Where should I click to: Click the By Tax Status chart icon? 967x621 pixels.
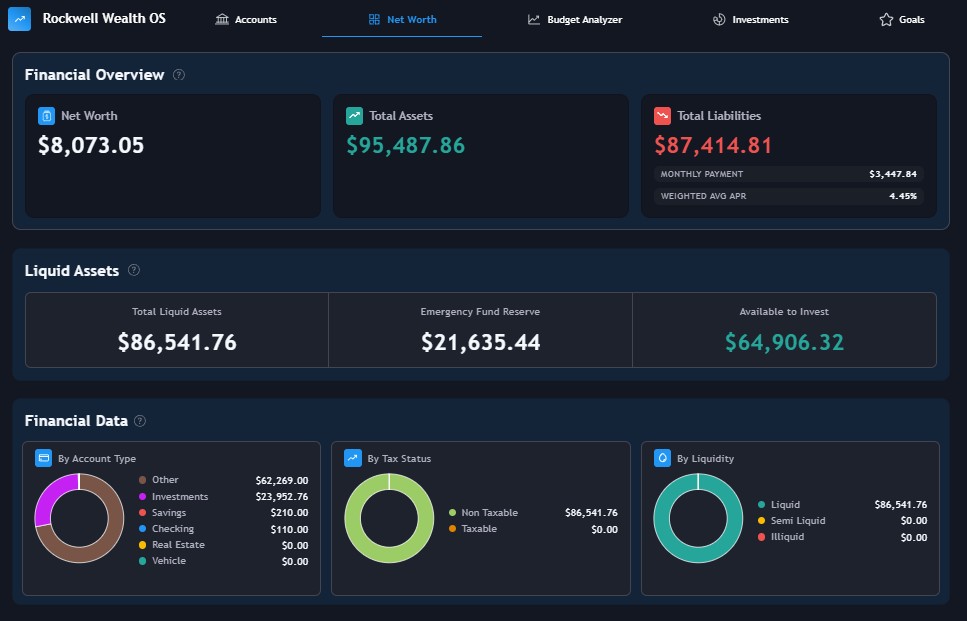[352, 458]
